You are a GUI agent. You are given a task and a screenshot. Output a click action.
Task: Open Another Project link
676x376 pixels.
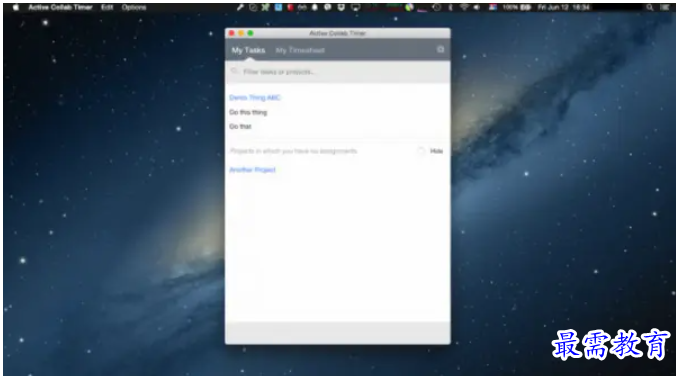tap(252, 170)
